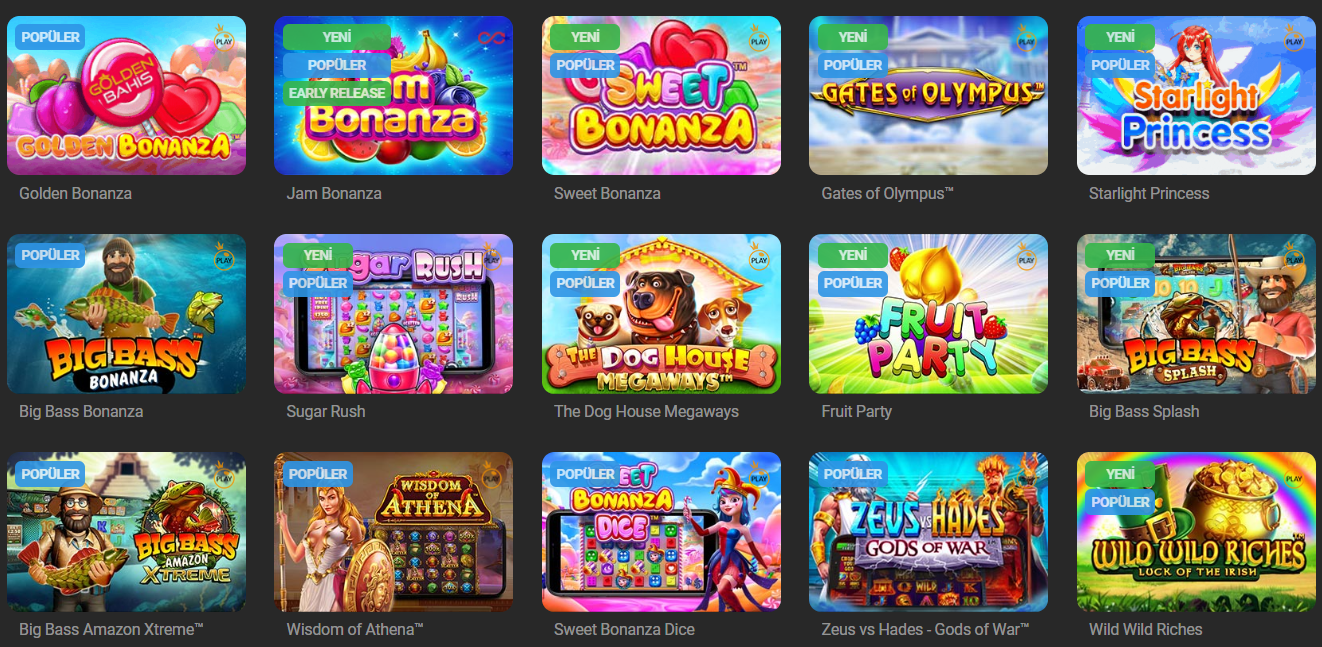This screenshot has width=1322, height=647.
Task: Select the Wisdom of Athena game image
Action: tap(393, 532)
